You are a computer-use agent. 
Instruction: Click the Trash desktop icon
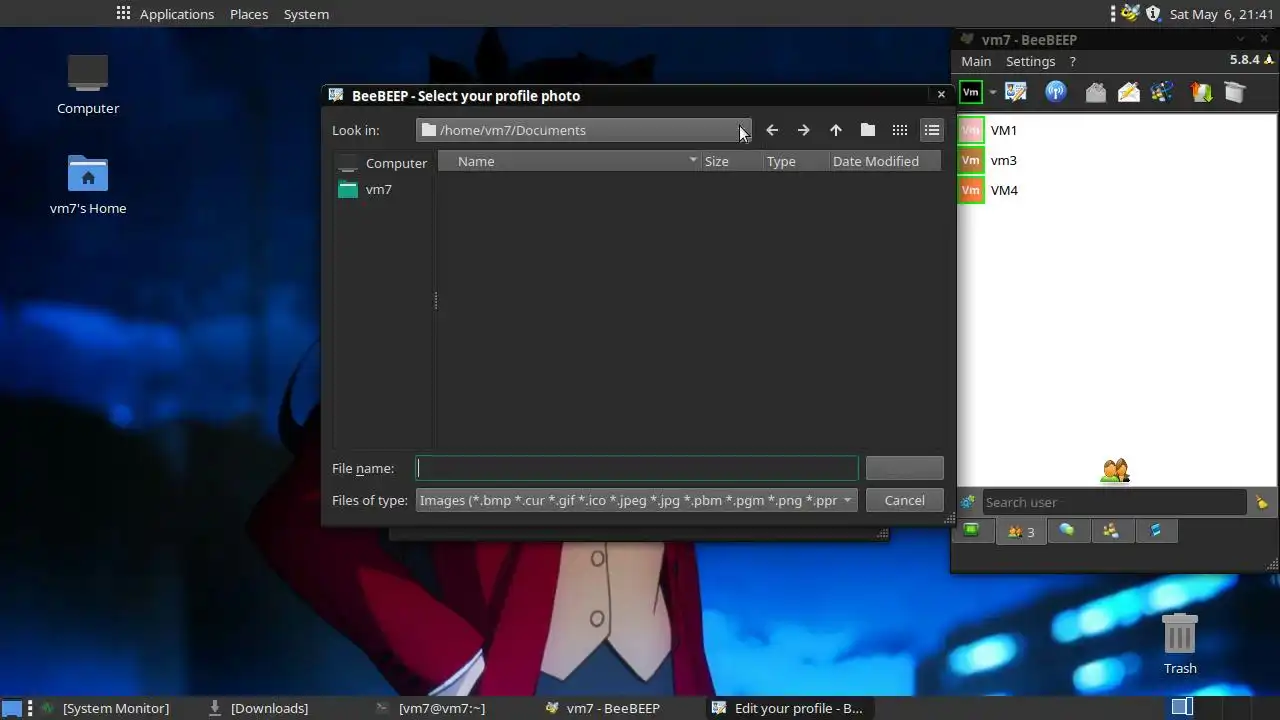1180,644
